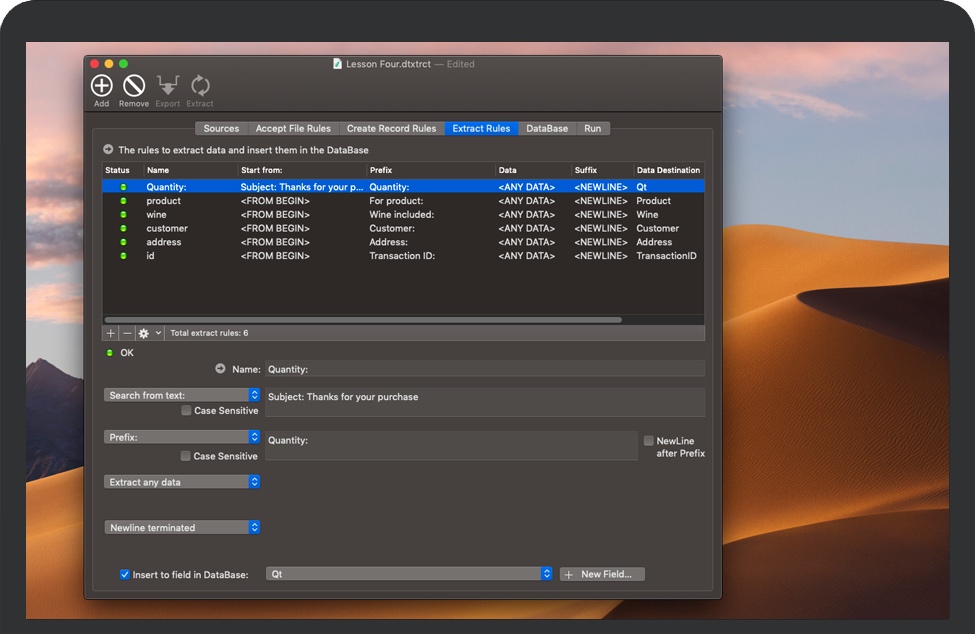Uncheck Insert to field in DataBase
975x634 pixels.
point(124,573)
